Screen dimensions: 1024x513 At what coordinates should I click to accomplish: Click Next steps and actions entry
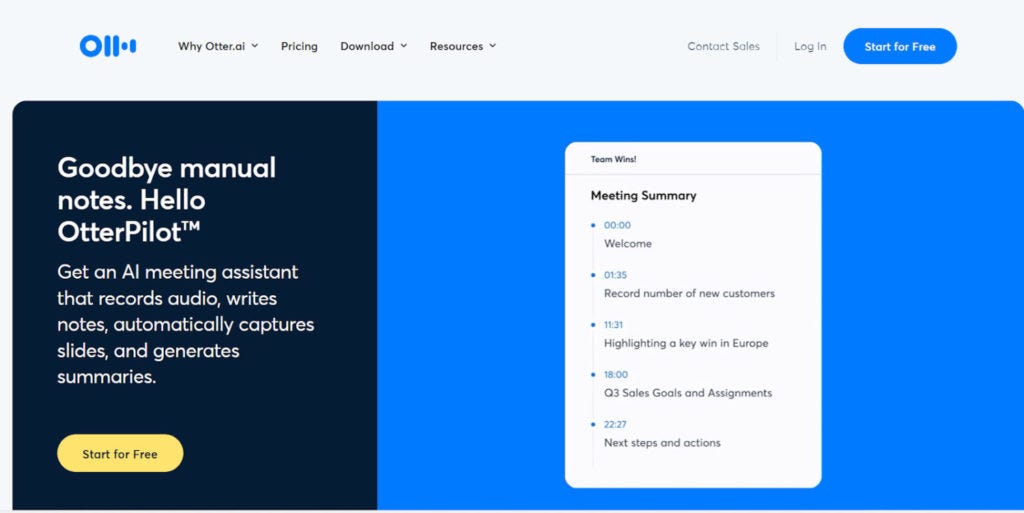(x=662, y=443)
